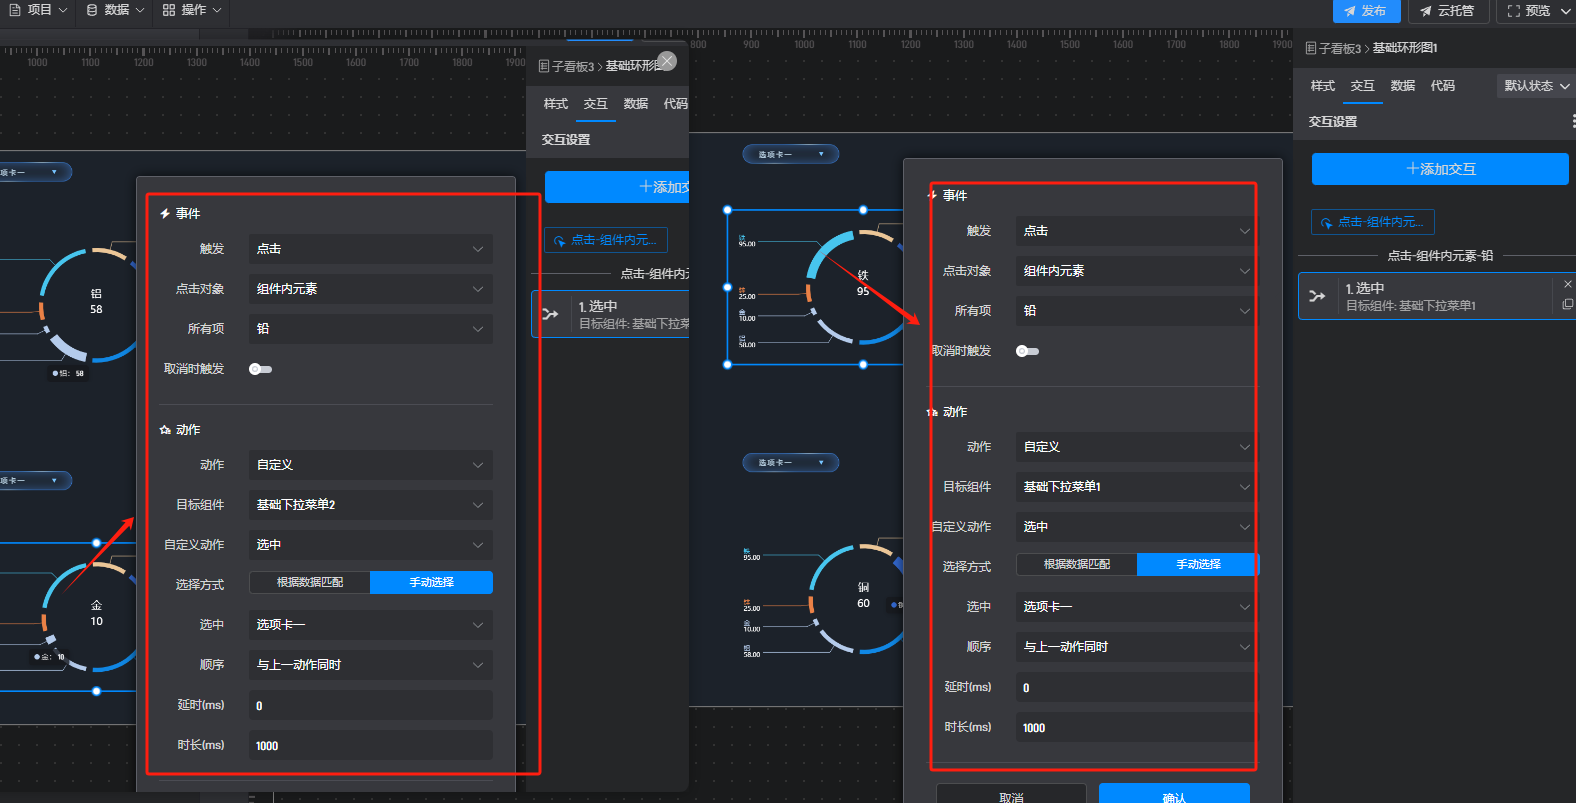1576x803 pixels.
Task: Choose 手动选择 option in 基础下拉菜单2 dialog
Action: point(431,582)
